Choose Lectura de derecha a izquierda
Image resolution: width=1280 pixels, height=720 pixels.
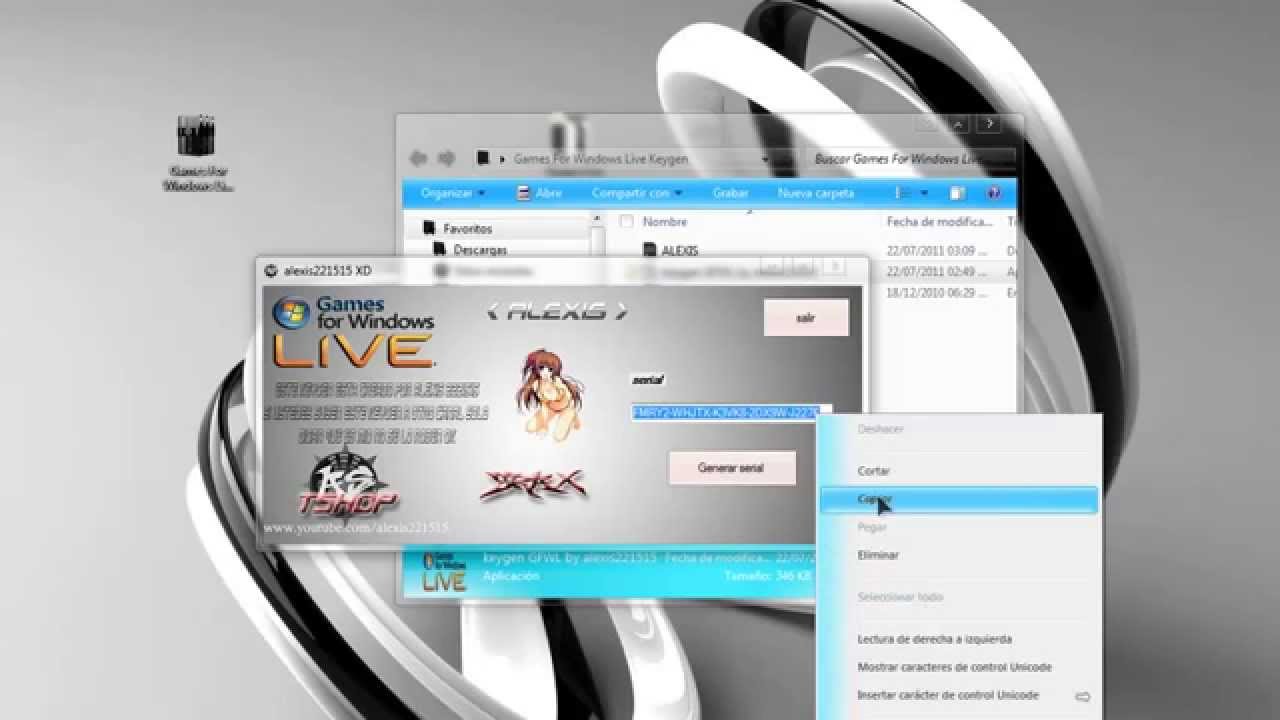point(934,639)
